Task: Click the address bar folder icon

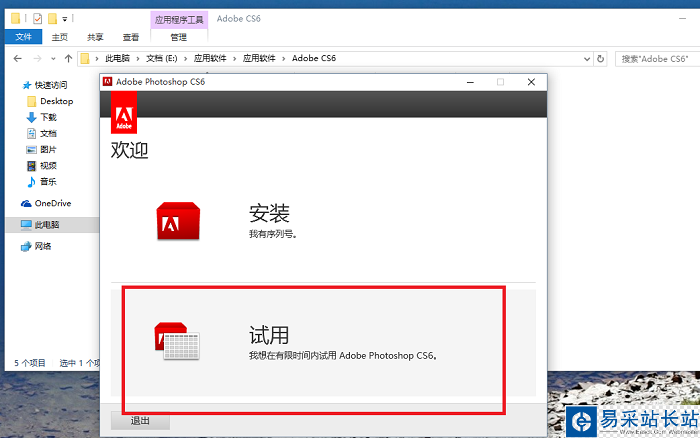Action: (85, 58)
